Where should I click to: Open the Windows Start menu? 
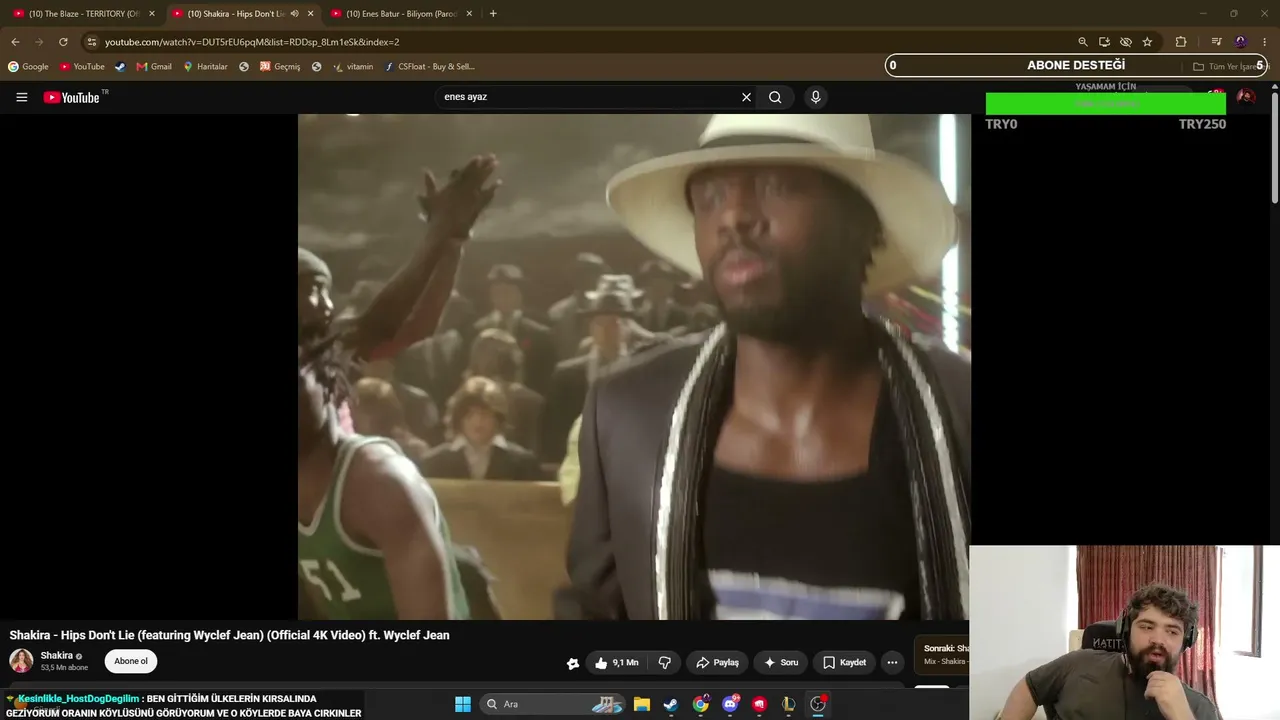click(x=463, y=704)
